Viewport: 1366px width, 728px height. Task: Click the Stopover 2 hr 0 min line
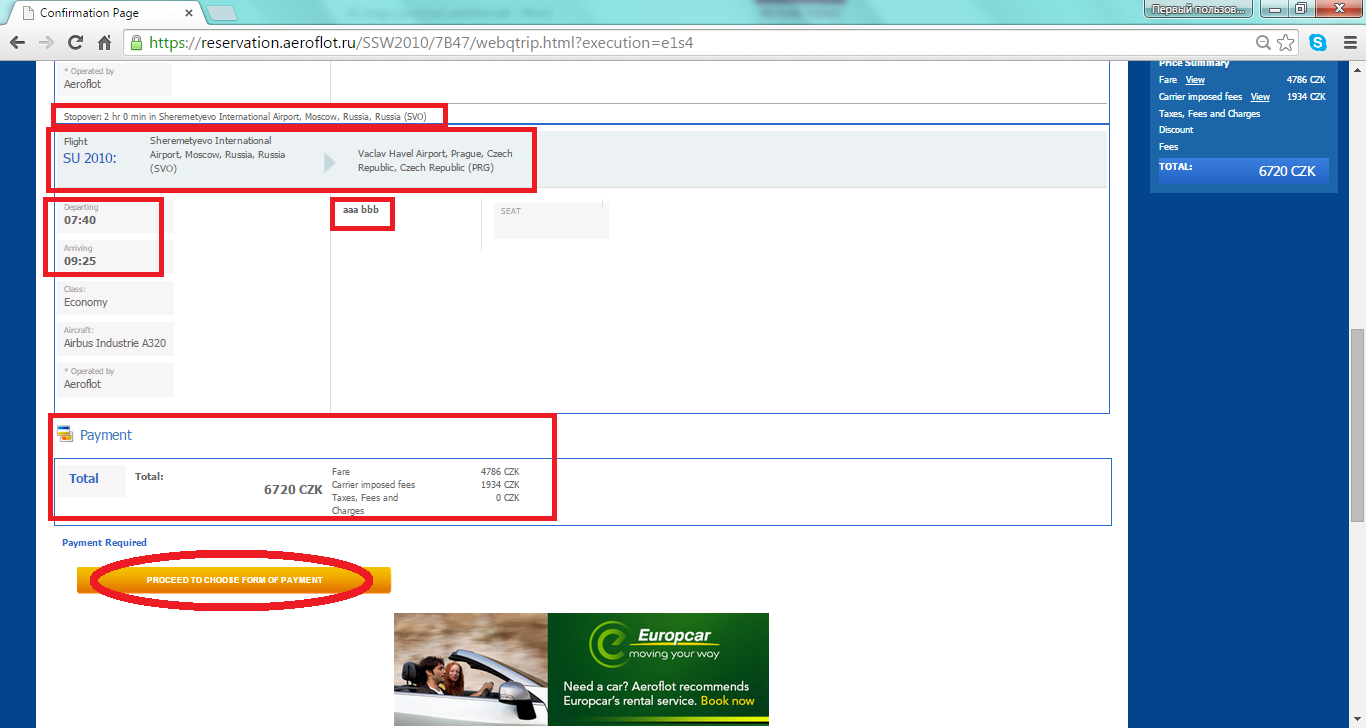click(245, 117)
